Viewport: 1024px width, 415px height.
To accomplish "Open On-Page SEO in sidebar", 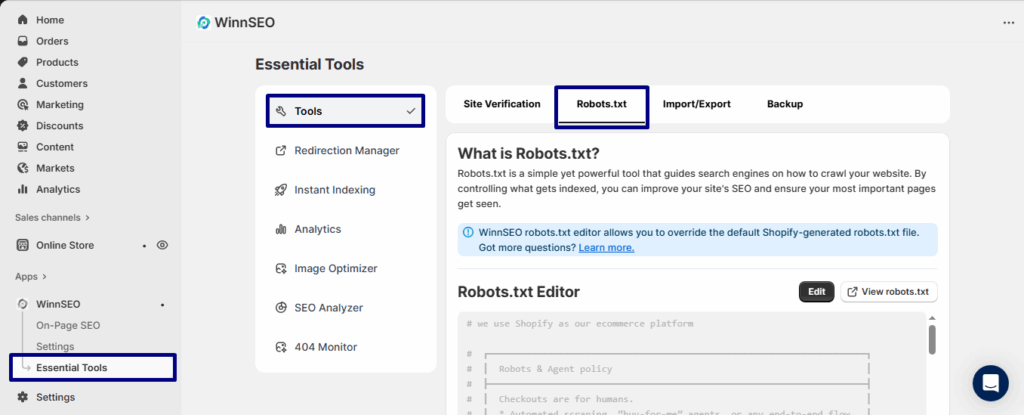I will click(68, 325).
